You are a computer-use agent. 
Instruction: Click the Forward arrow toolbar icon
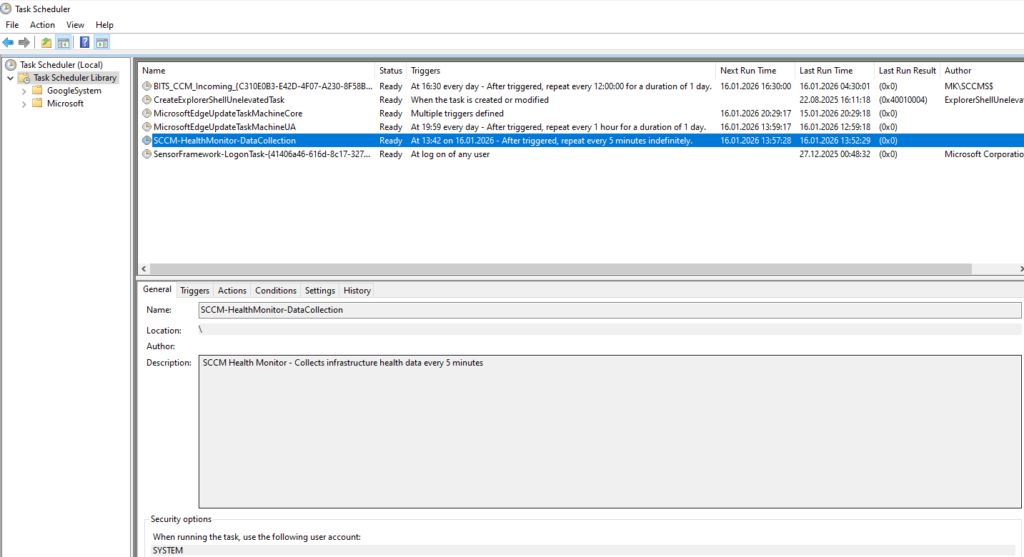pyautogui.click(x=24, y=42)
